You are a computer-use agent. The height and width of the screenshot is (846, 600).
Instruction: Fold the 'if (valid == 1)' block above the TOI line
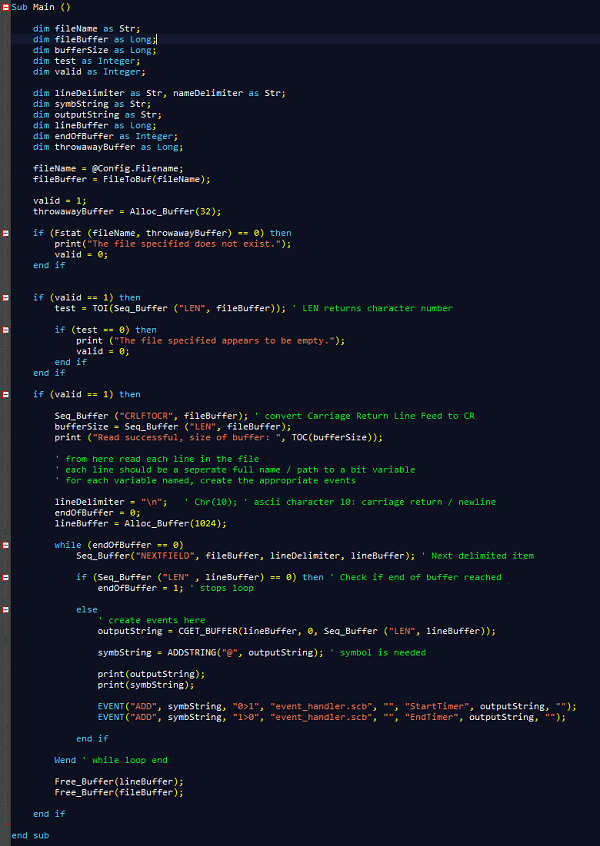click(6, 297)
